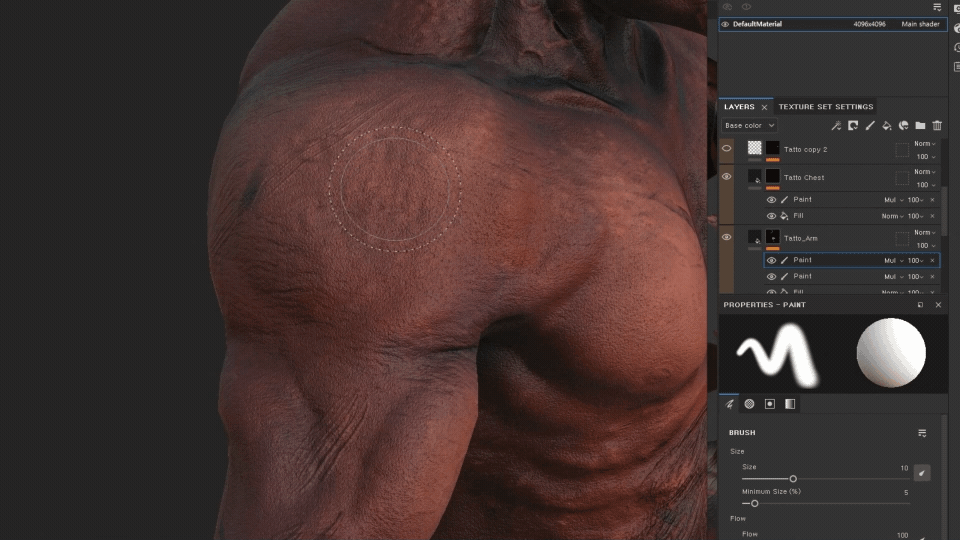Hide the Paint effect under Tatto Chest
This screenshot has width=960, height=540.
[771, 200]
